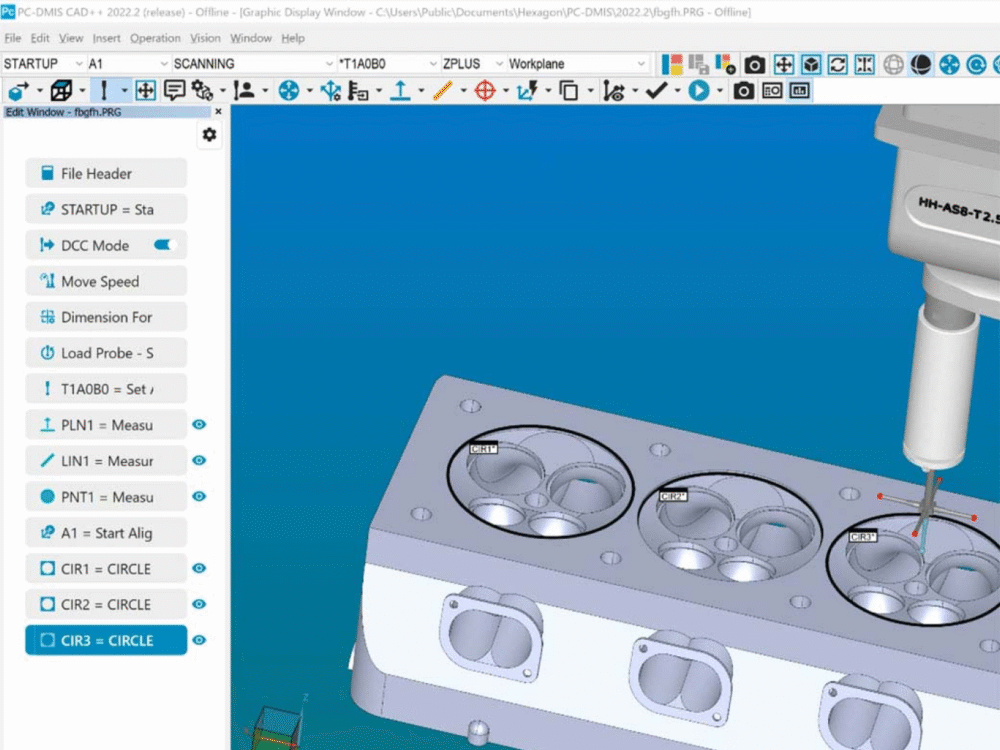Click the repaint refresh view icon
This screenshot has width=1000, height=750.
(x=837, y=64)
